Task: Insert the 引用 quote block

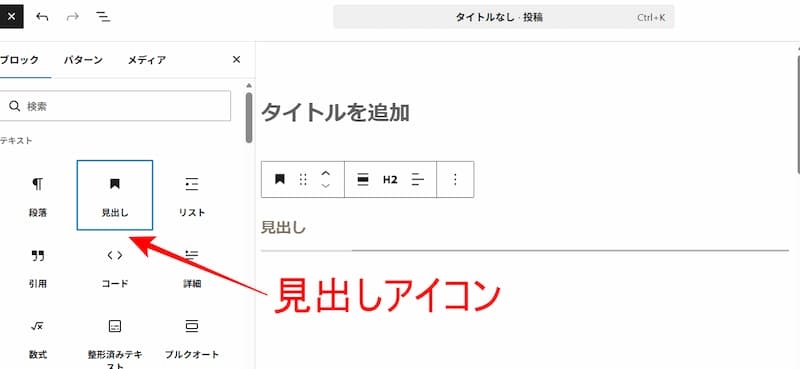Action: [x=38, y=268]
